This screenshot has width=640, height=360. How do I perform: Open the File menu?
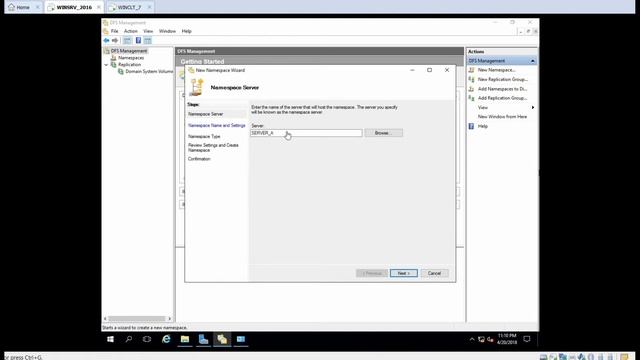pos(114,31)
